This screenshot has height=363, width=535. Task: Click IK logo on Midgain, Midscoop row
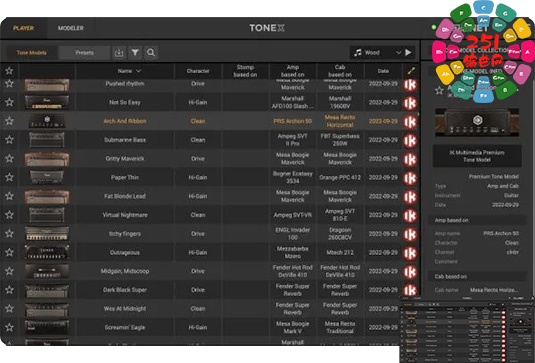(410, 272)
